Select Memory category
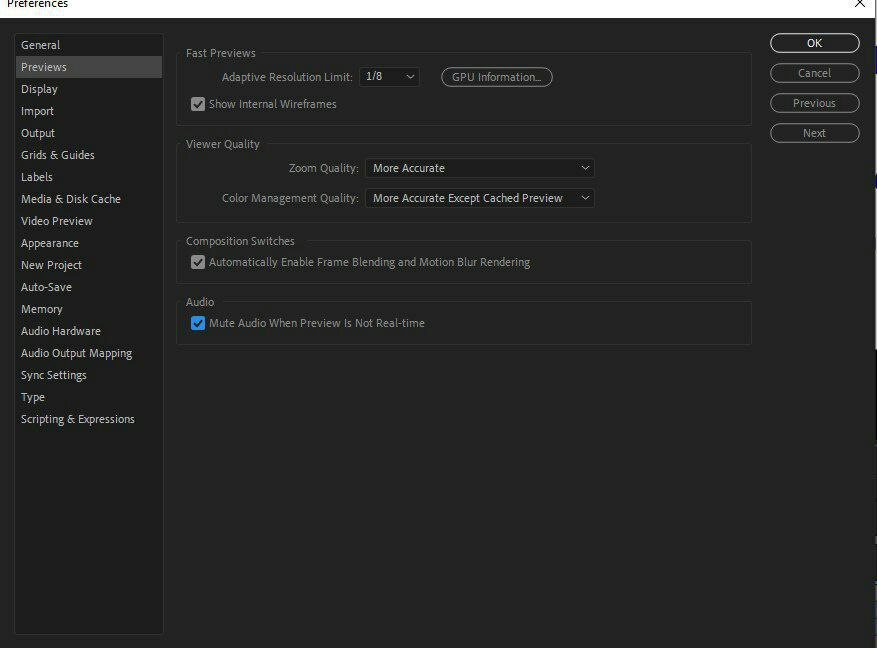This screenshot has width=877, height=648. (x=89, y=309)
